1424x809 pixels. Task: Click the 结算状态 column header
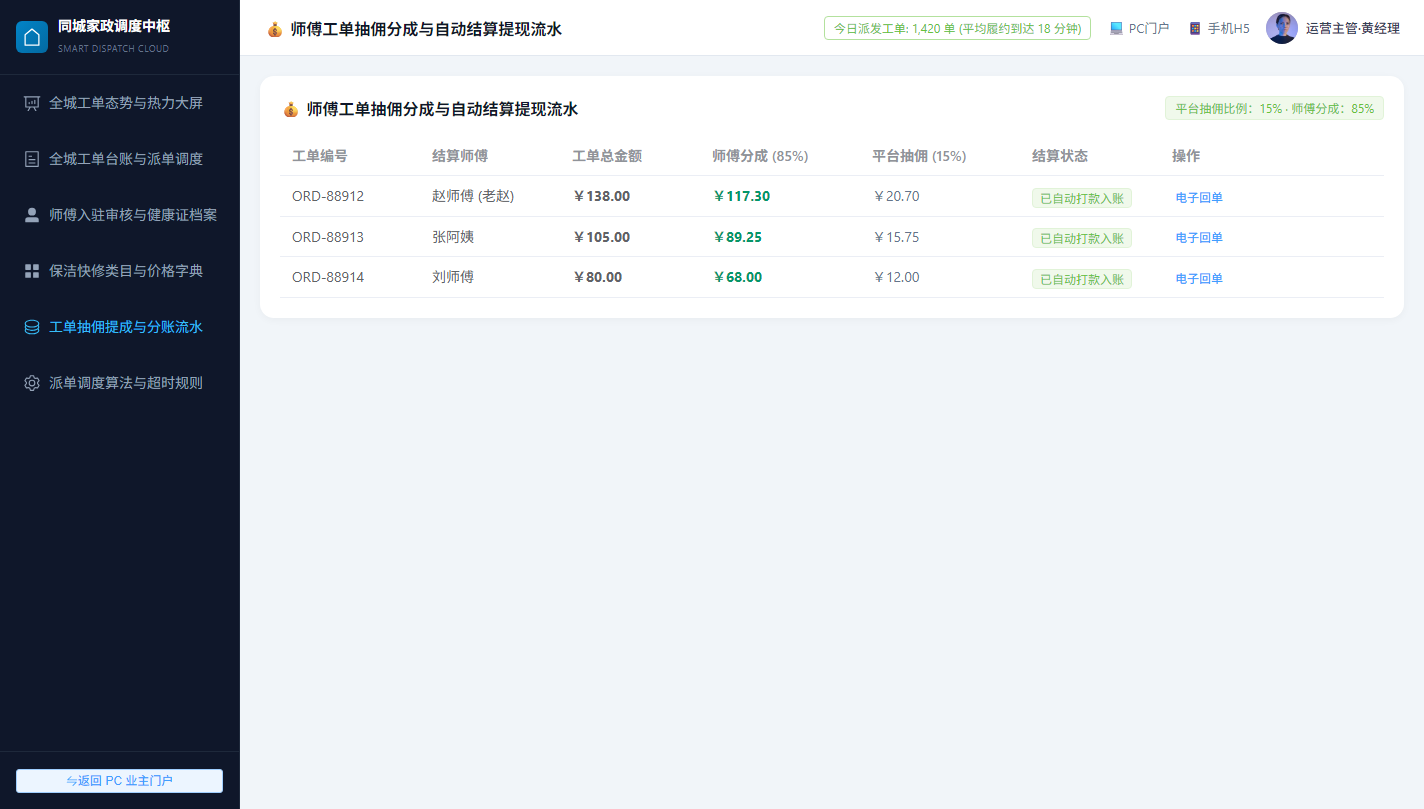(x=1060, y=156)
